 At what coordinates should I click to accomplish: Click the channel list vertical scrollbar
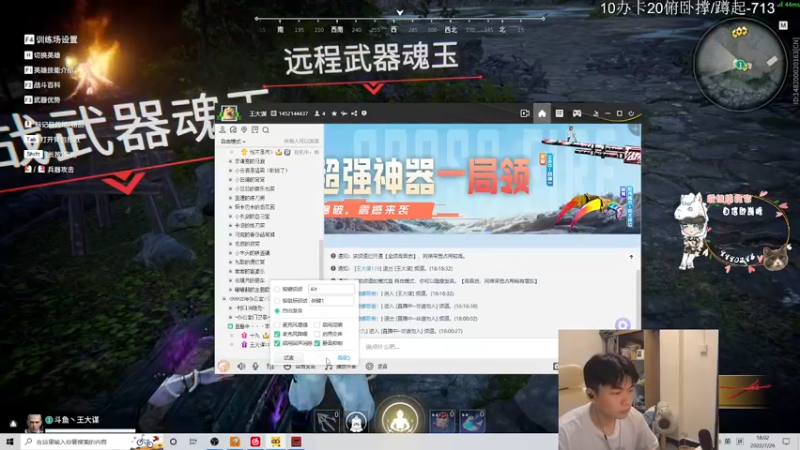[320, 258]
